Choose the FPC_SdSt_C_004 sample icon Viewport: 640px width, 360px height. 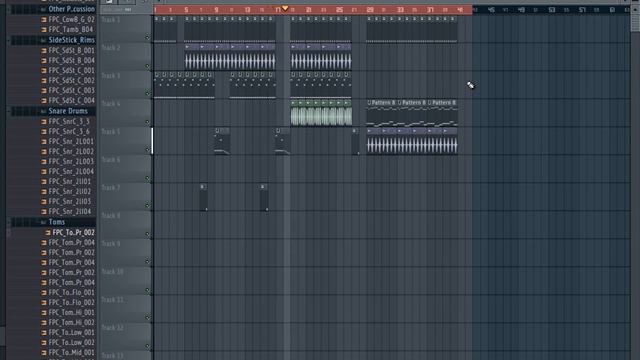point(44,100)
